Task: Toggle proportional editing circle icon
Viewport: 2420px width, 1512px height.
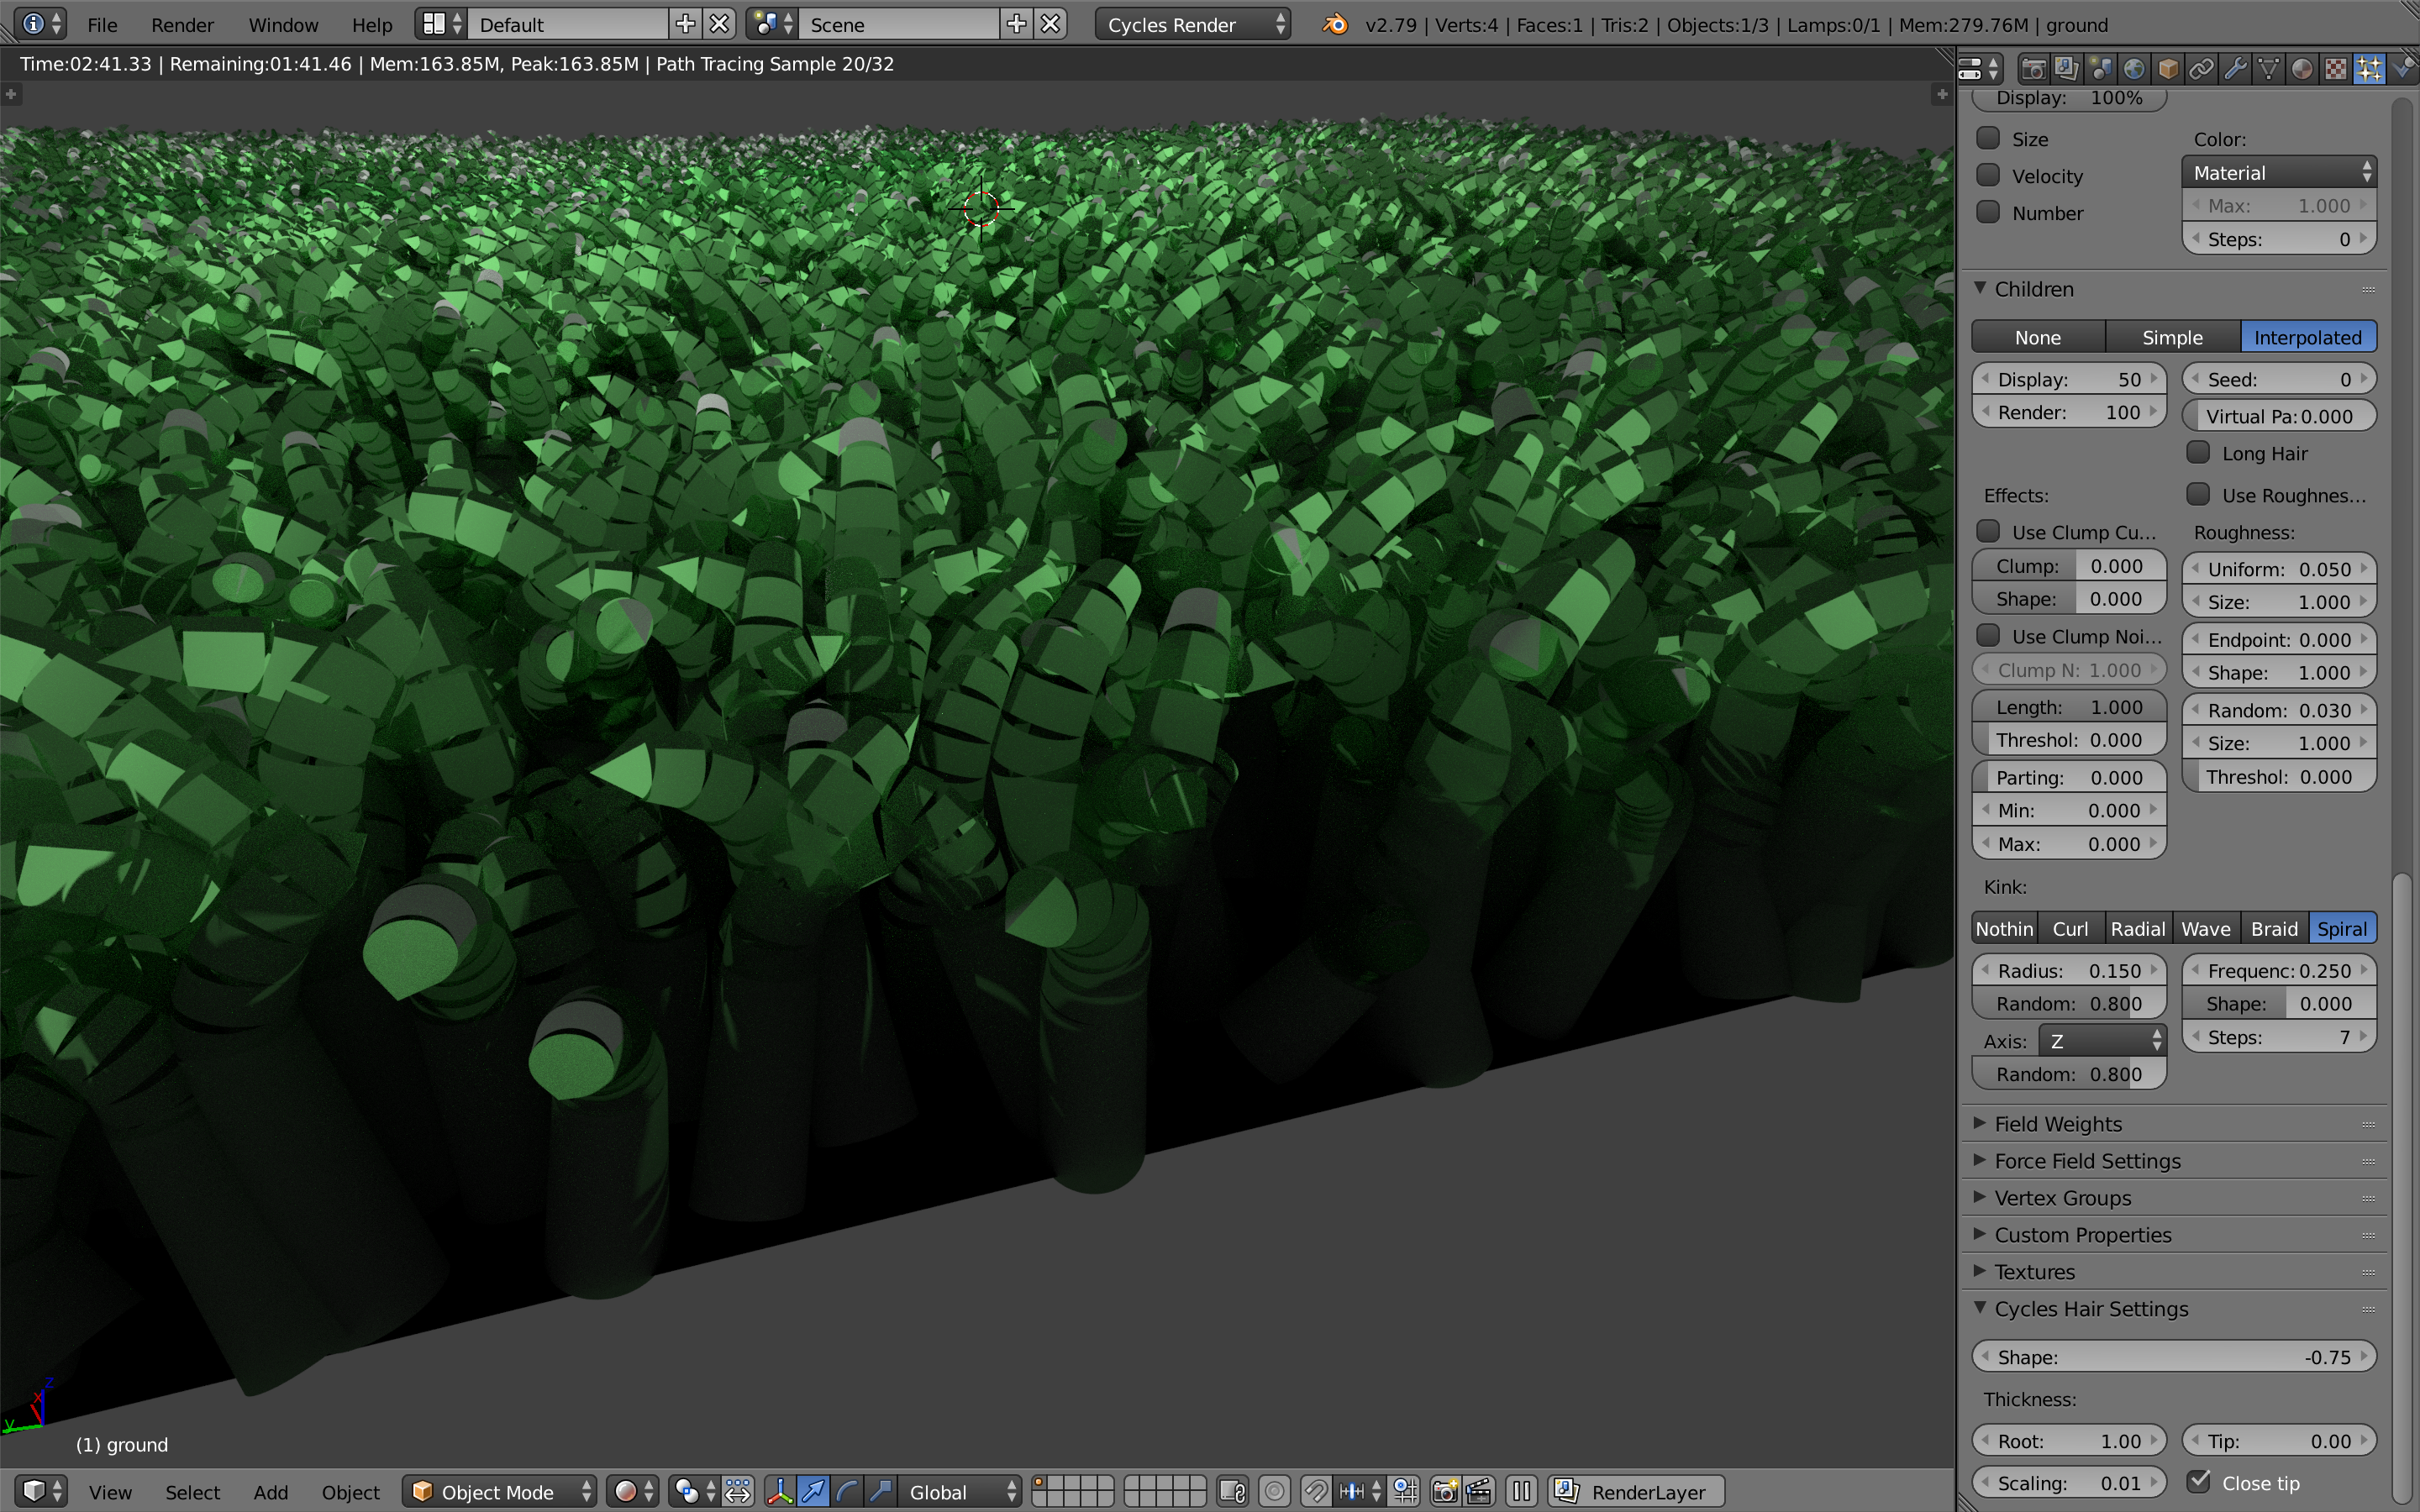Action: (1275, 1491)
